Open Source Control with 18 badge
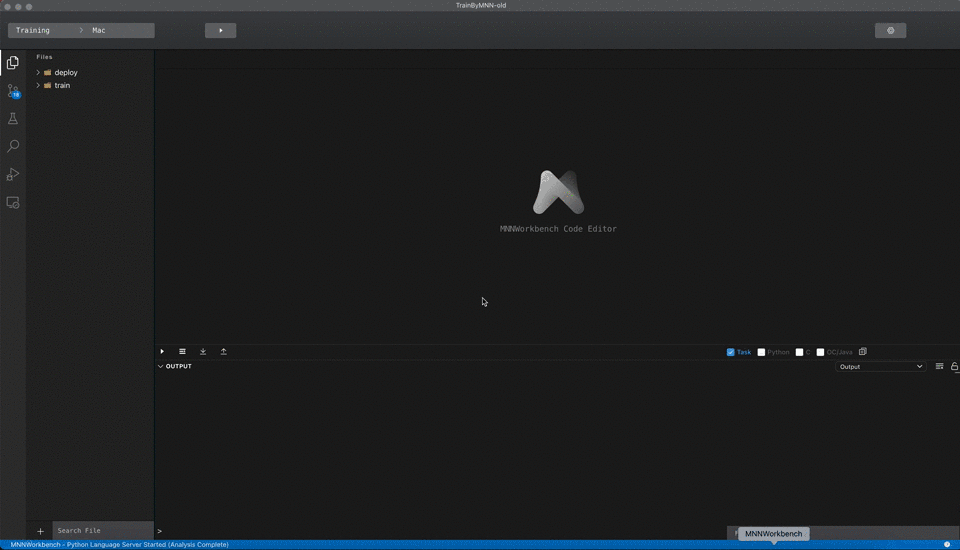The width and height of the screenshot is (960, 550). tap(13, 91)
